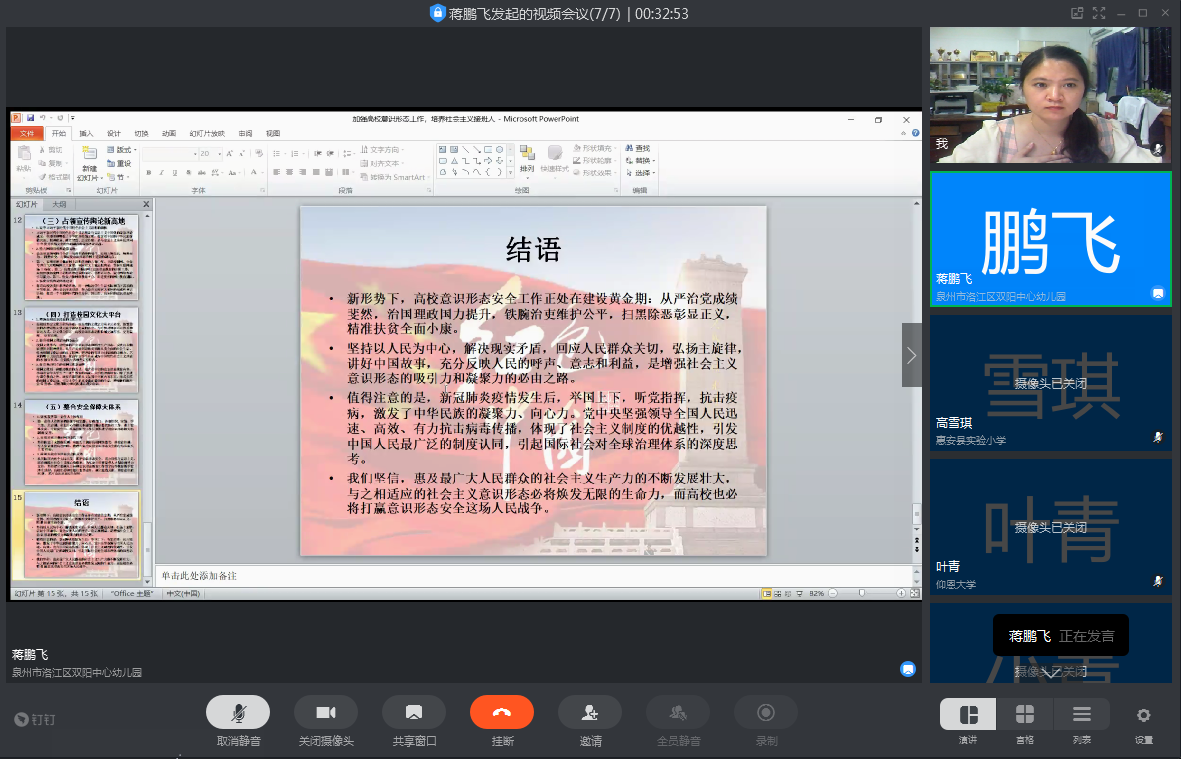Click the 钉钉 DingTalk logo link
Image resolution: width=1181 pixels, height=759 pixels.
click(35, 719)
